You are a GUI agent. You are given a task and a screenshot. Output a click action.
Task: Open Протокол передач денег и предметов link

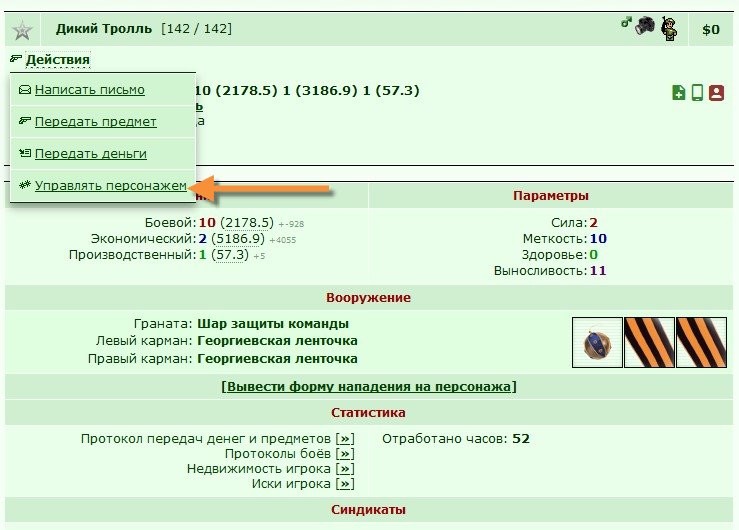click(x=345, y=439)
